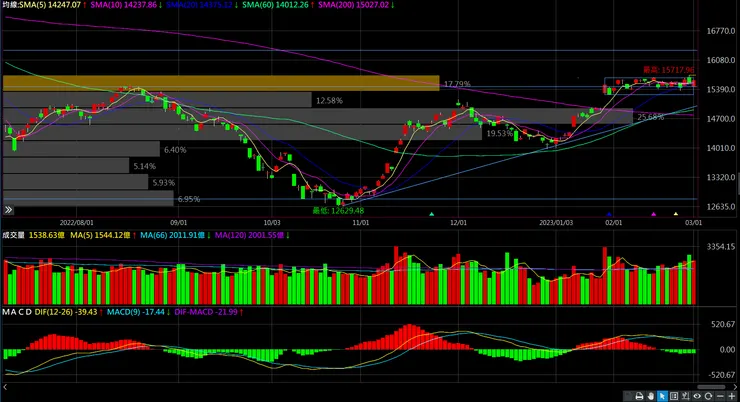Click the highest price 15717.96 label
Image resolution: width=740 pixels, height=402 pixels.
669,70
